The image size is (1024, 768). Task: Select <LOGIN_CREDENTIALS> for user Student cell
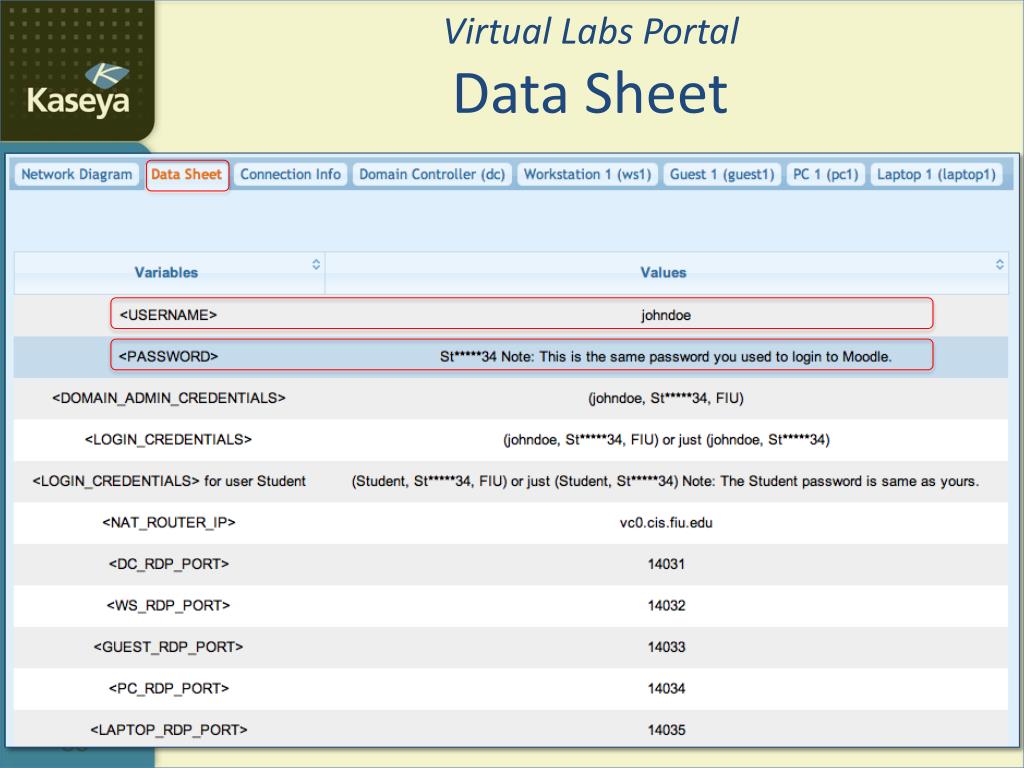[x=168, y=481]
